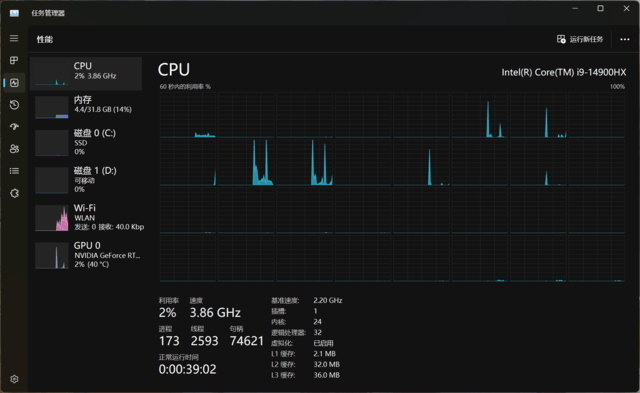The height and width of the screenshot is (393, 640).
Task: Minimize the Task Manager window
Action: (x=575, y=9)
